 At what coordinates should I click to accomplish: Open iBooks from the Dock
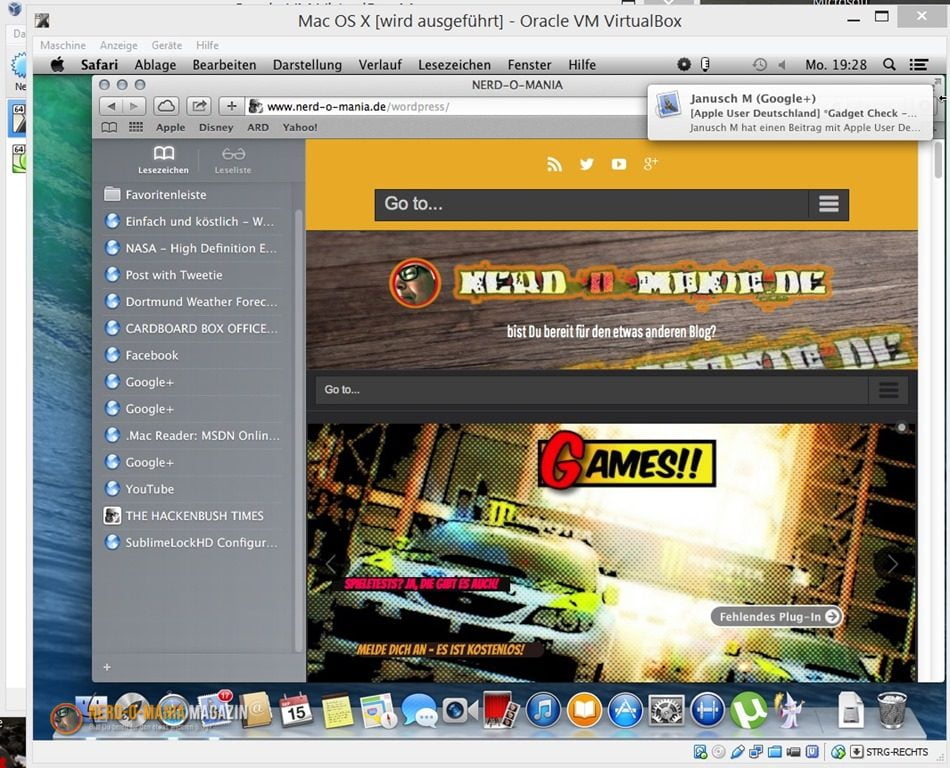click(584, 710)
